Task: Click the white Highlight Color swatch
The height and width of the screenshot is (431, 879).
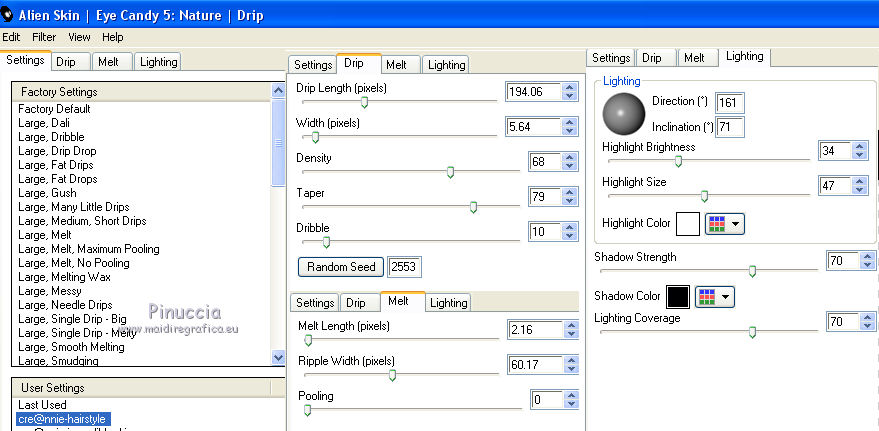Action: point(688,224)
